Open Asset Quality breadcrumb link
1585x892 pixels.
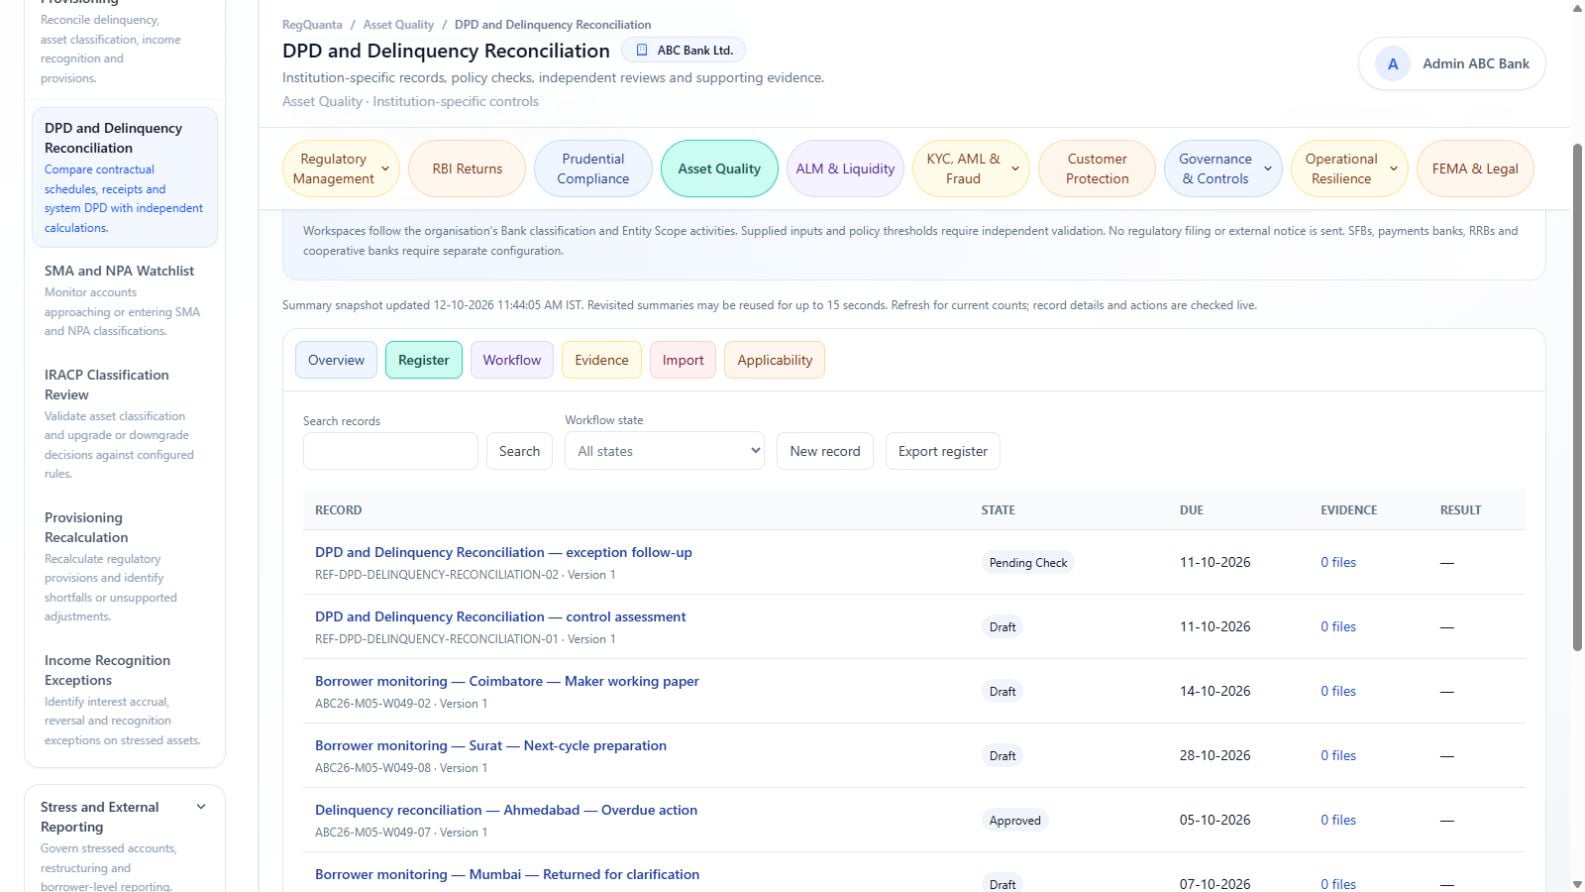coord(398,25)
